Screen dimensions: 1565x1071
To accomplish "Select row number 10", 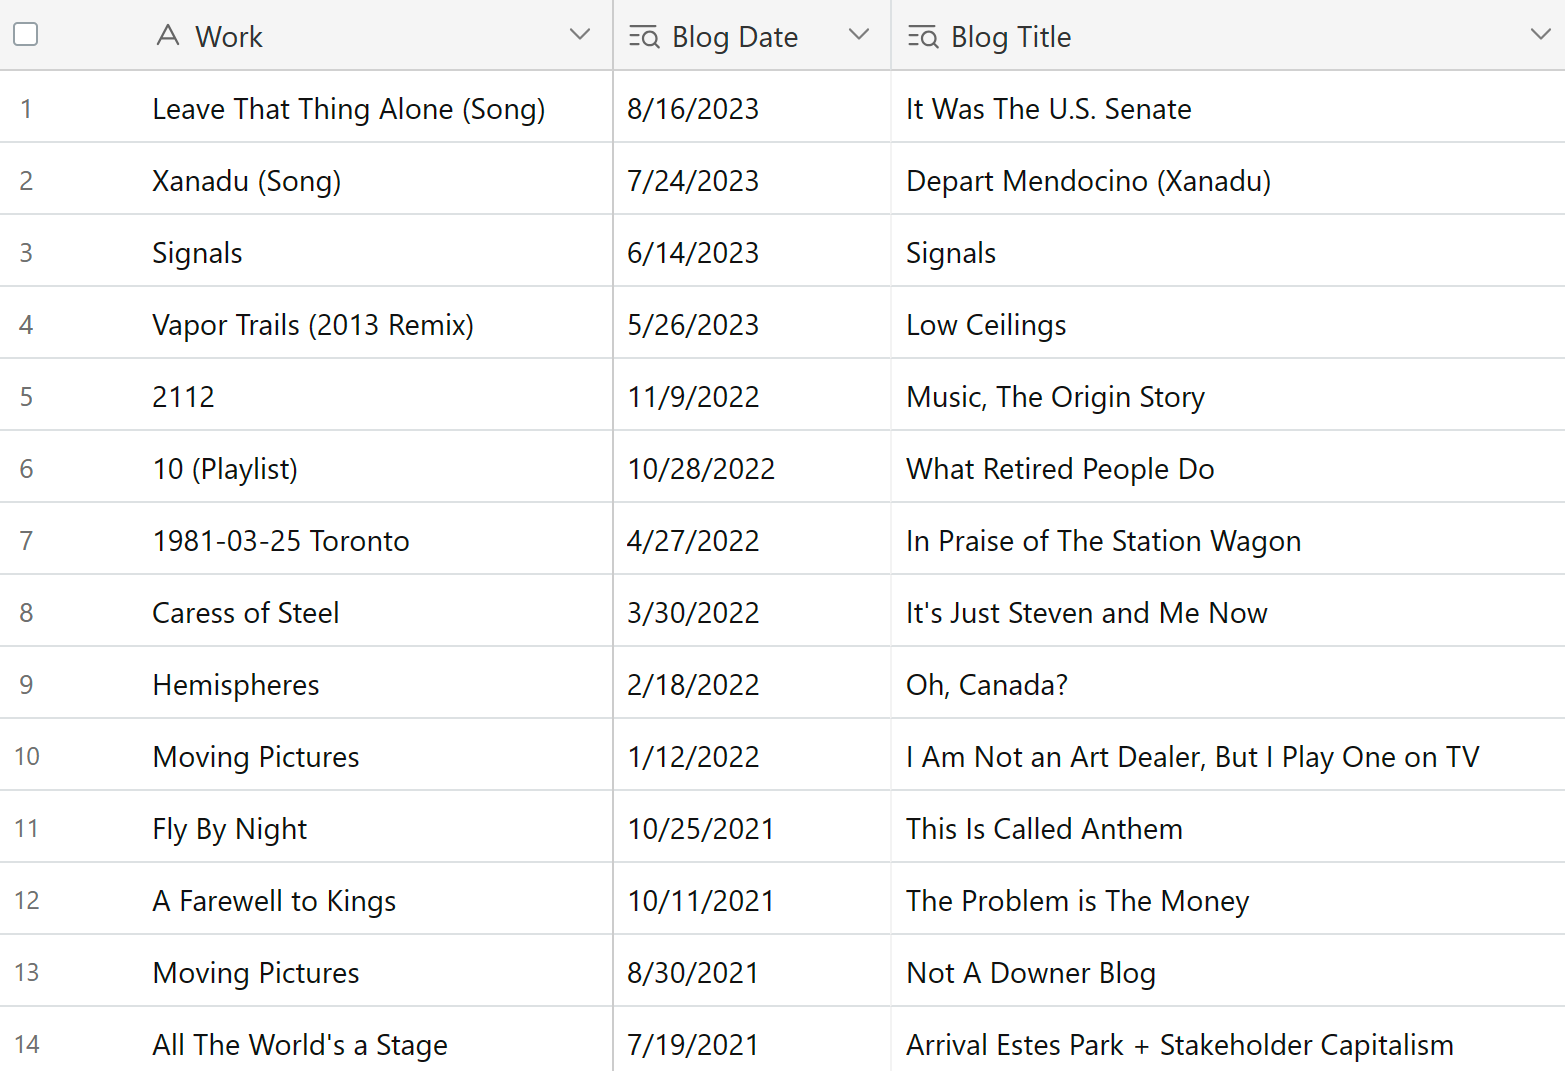I will 27,756.
